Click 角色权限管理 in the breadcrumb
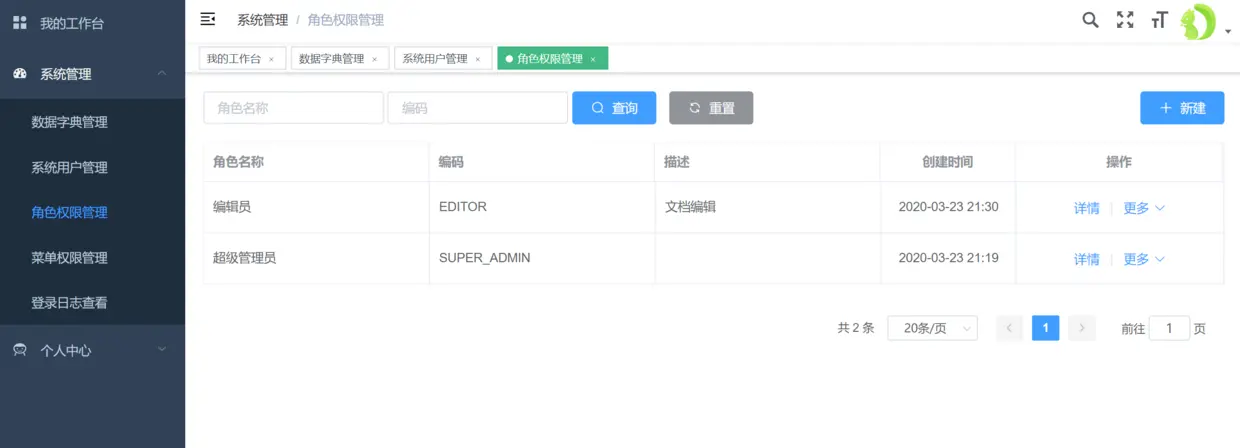 (x=346, y=20)
